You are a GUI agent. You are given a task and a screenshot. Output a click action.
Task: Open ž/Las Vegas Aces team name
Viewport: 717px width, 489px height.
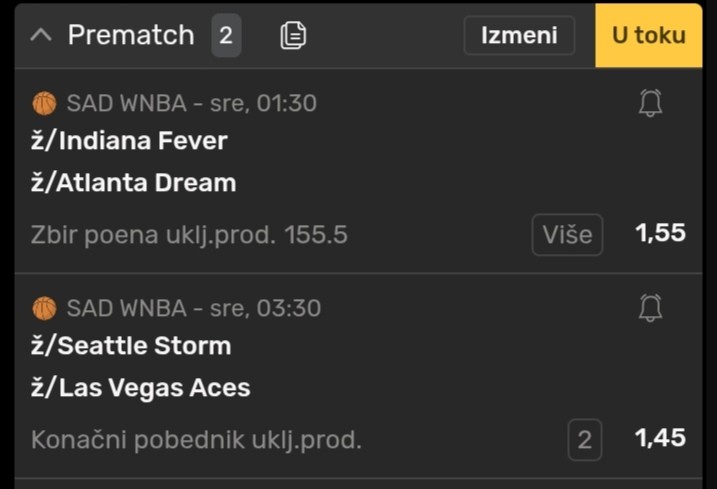pos(140,388)
